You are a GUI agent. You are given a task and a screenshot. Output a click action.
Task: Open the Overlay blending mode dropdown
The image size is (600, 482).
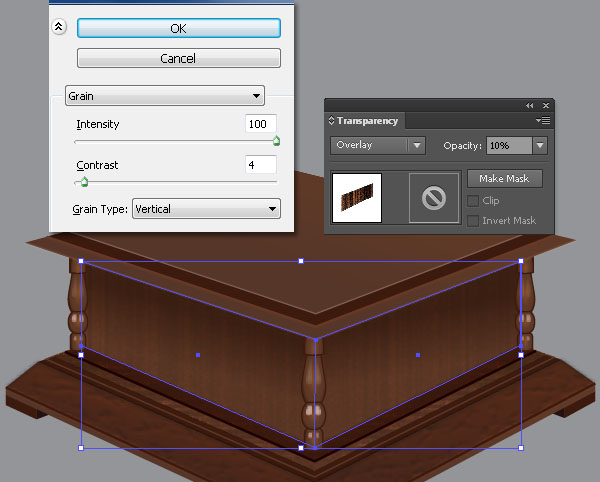point(378,145)
